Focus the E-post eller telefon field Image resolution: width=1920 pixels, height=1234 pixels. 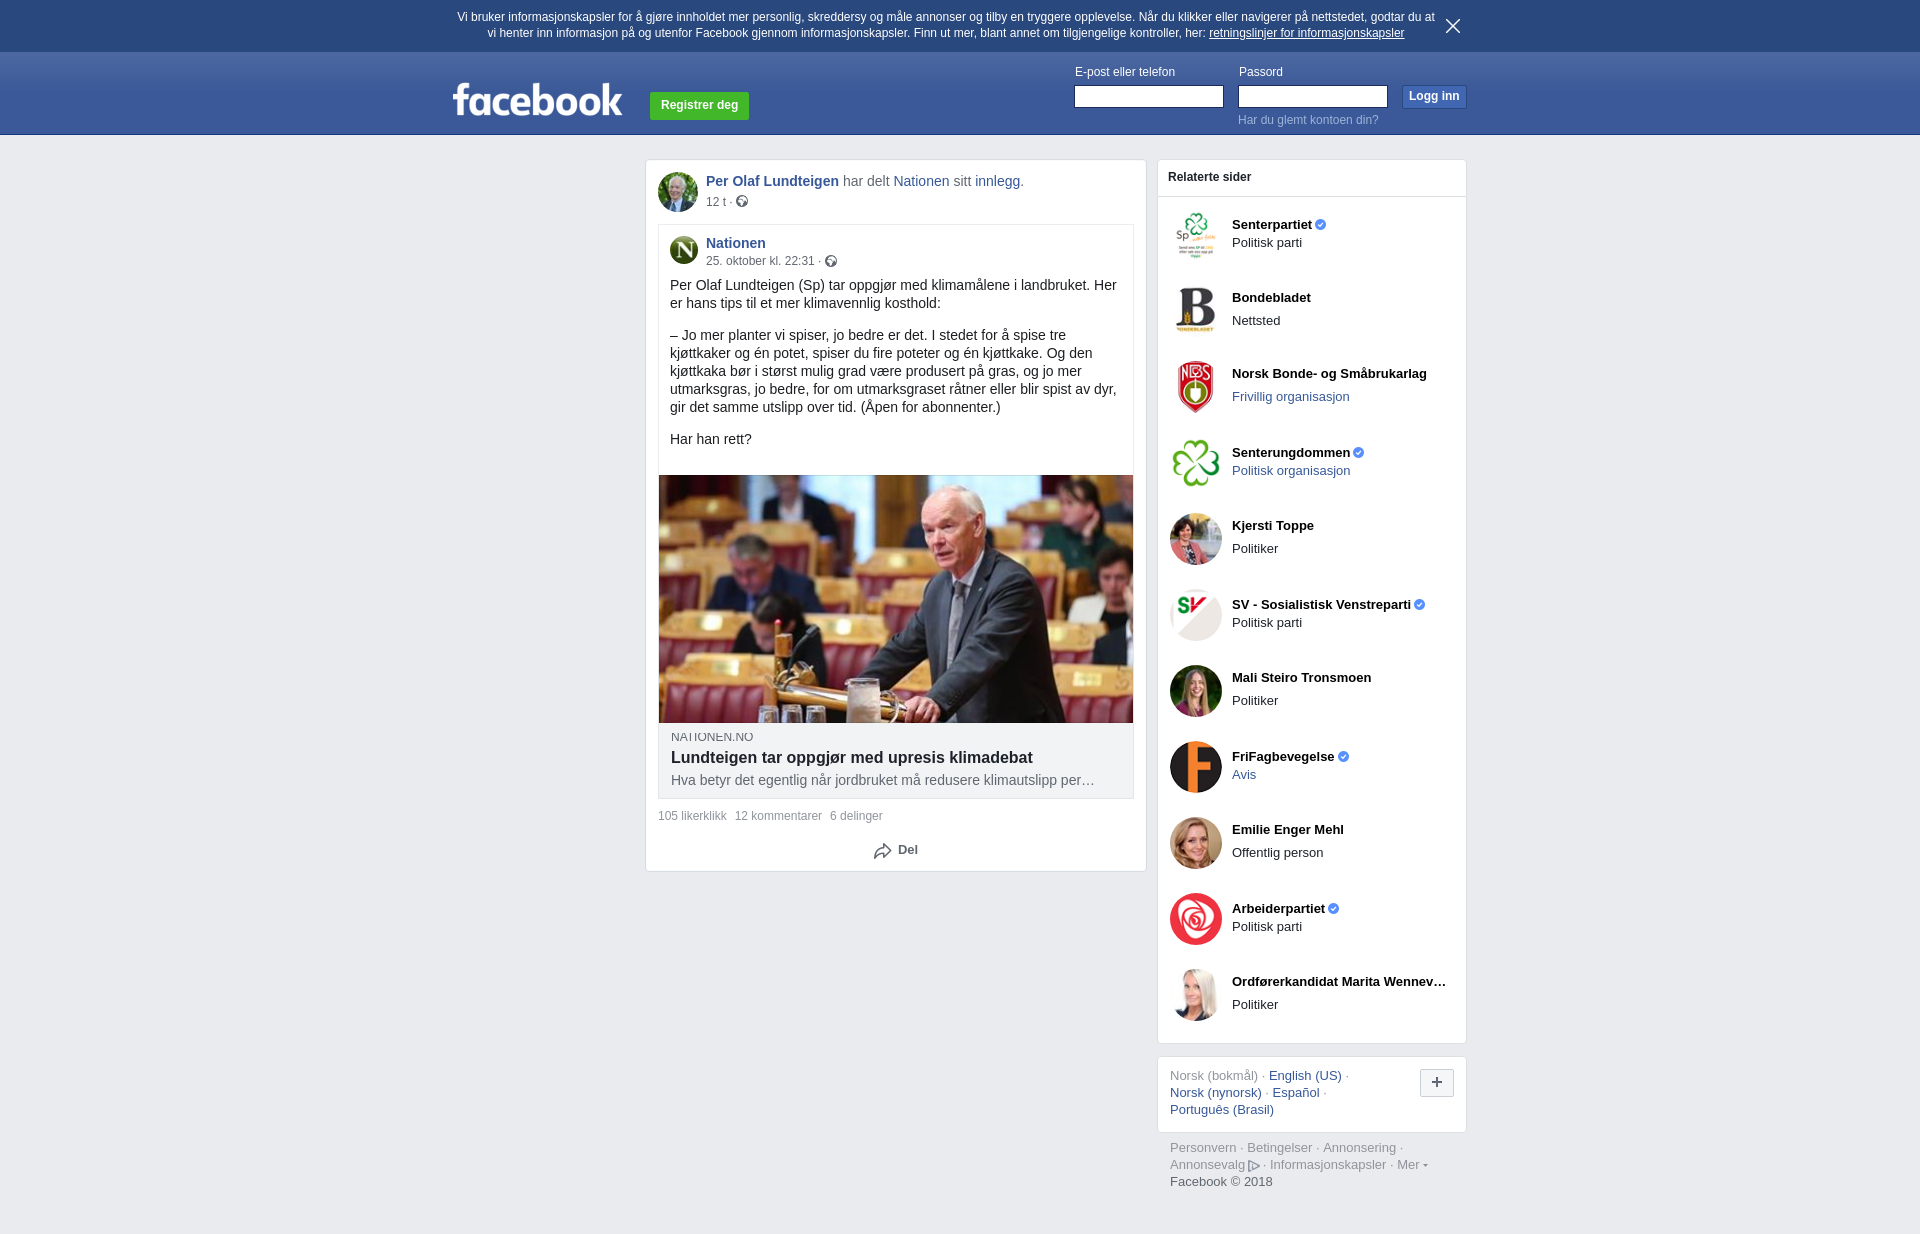point(1149,96)
